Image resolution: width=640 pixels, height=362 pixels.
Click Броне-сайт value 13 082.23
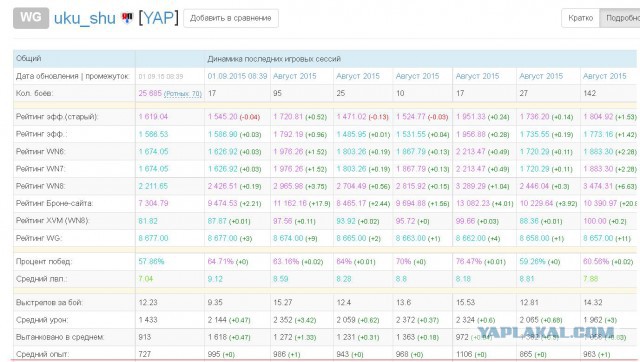click(x=473, y=203)
